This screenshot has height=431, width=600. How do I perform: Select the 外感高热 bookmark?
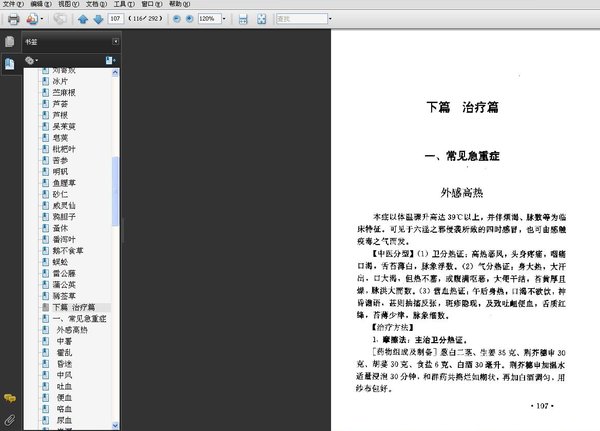click(x=72, y=330)
